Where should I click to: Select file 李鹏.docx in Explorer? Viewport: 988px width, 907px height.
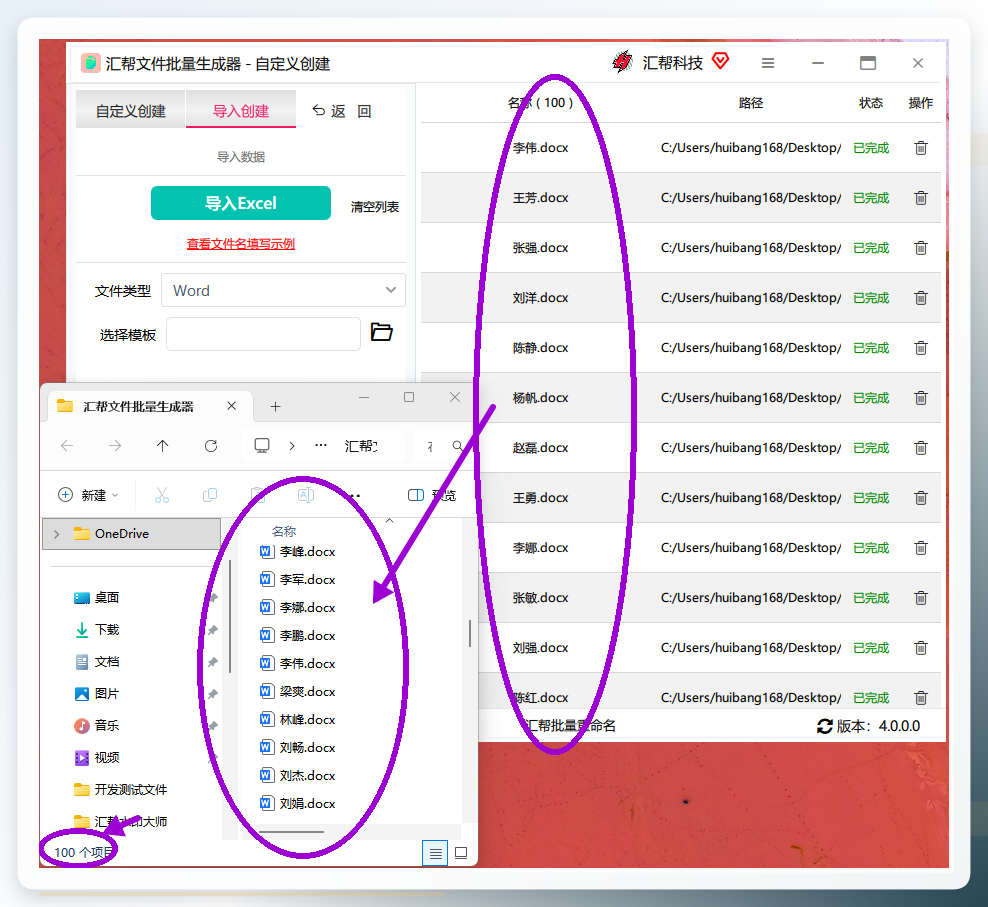tap(297, 636)
